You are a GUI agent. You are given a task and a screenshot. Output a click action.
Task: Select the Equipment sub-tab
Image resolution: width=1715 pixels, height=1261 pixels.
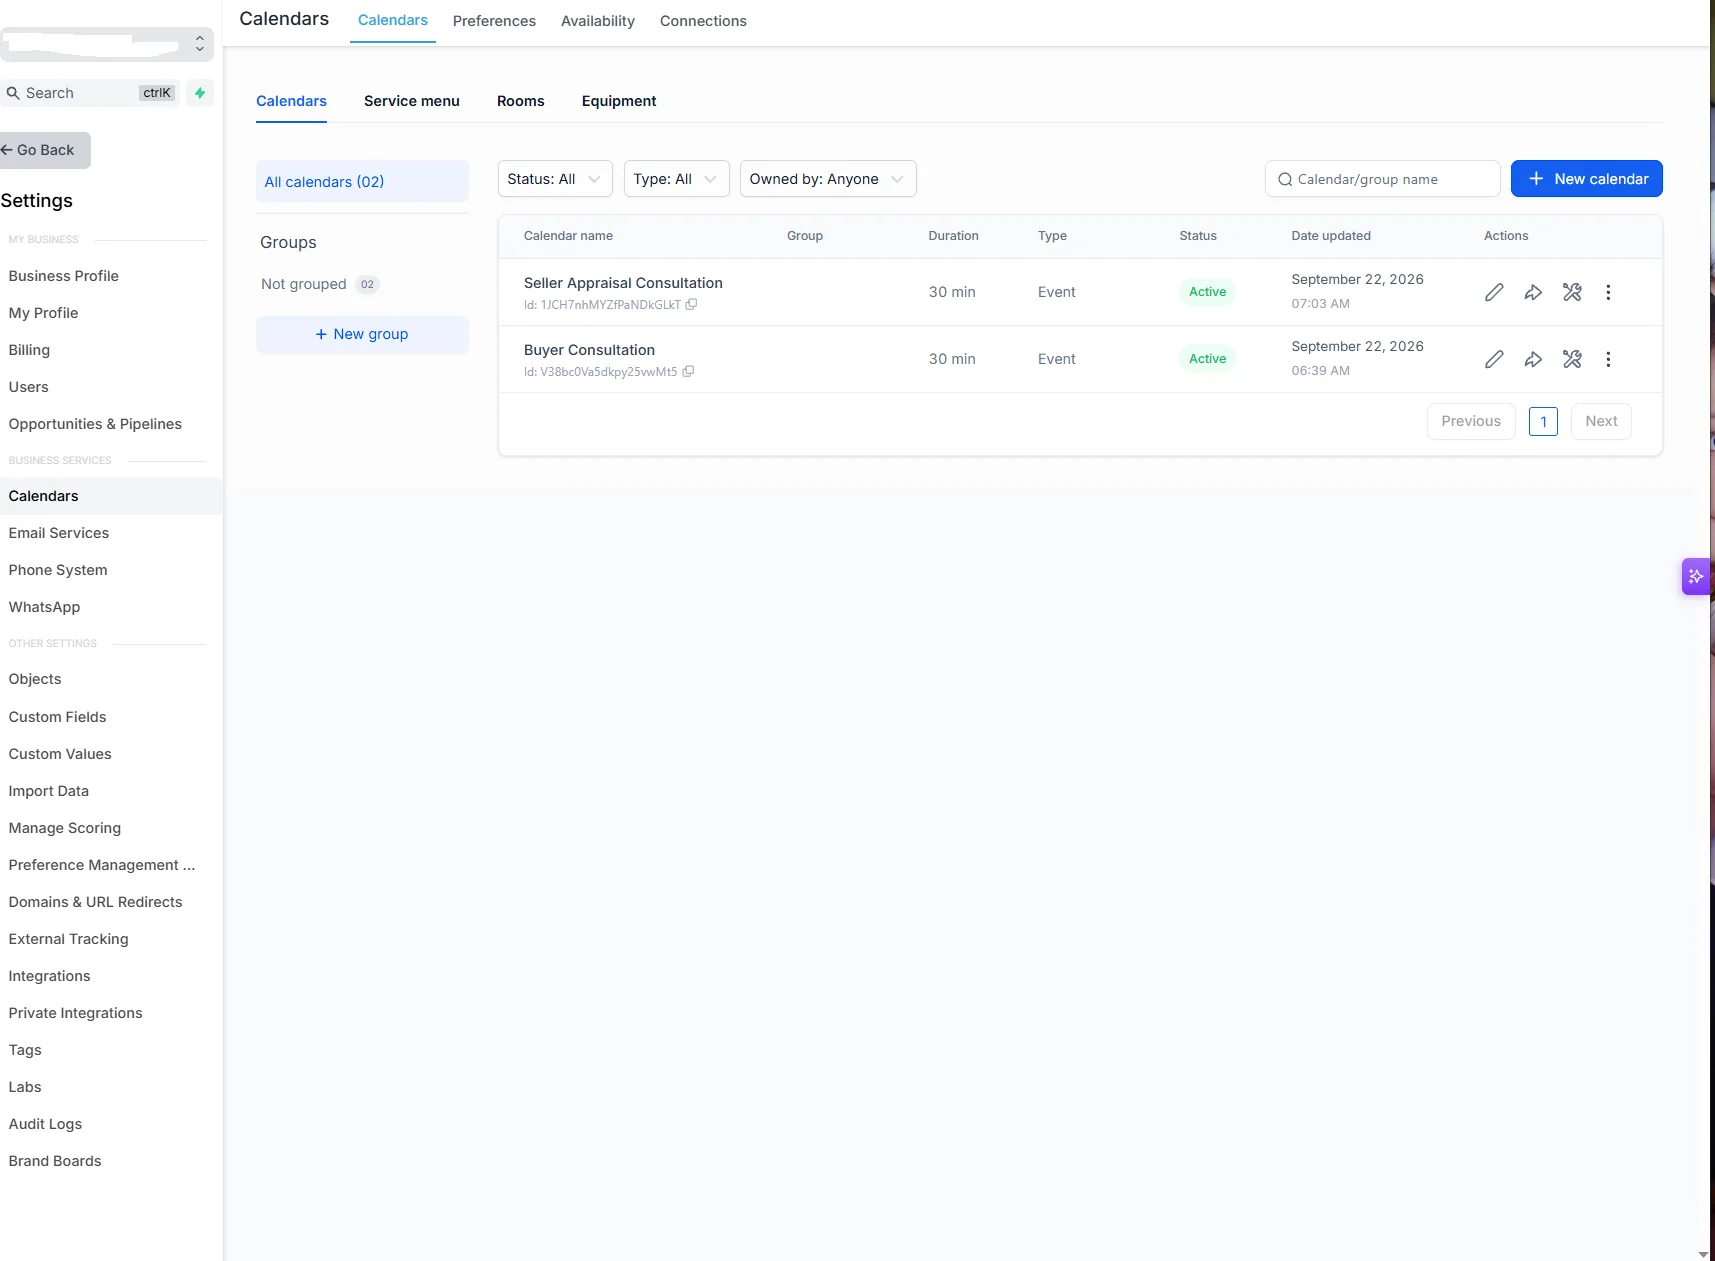tap(619, 101)
